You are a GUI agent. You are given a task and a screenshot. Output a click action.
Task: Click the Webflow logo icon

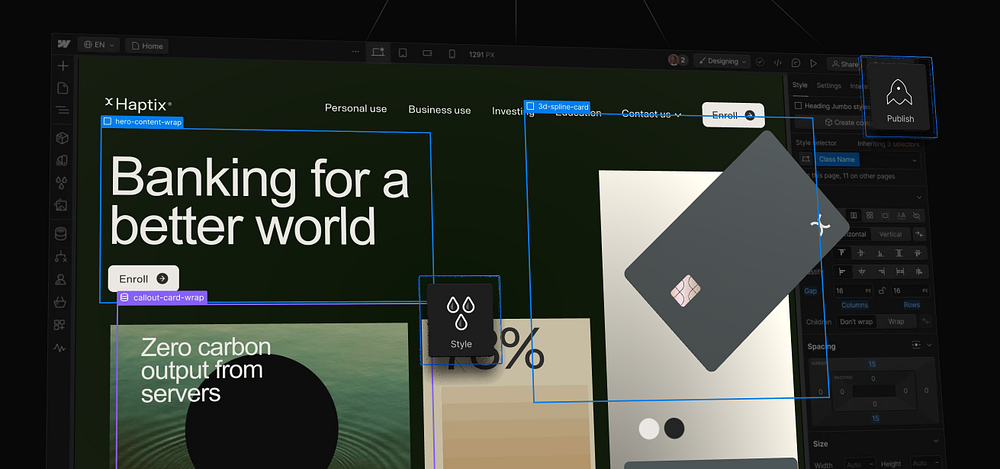tap(64, 45)
